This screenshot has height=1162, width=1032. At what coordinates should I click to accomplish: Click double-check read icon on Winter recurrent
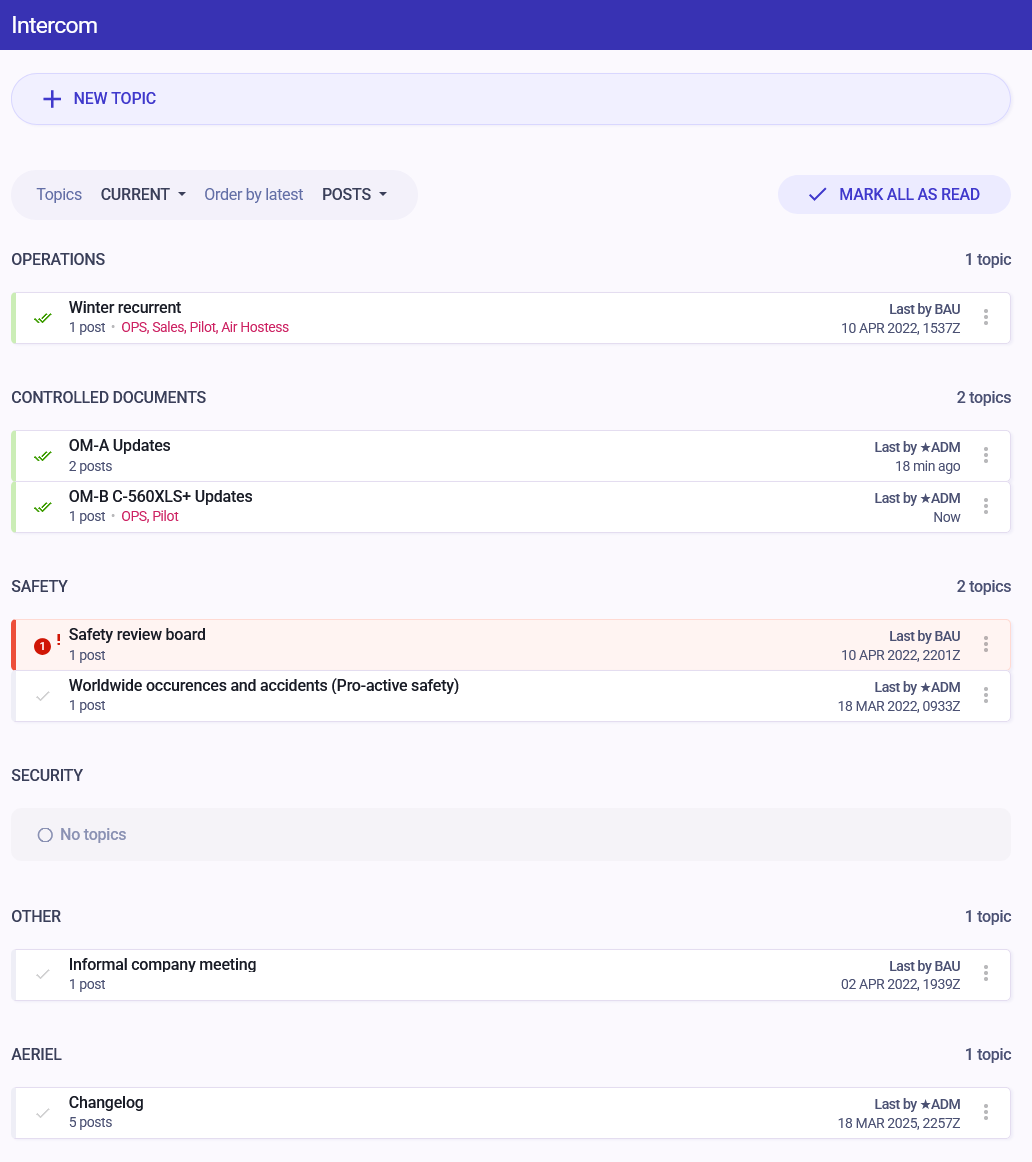point(42,318)
